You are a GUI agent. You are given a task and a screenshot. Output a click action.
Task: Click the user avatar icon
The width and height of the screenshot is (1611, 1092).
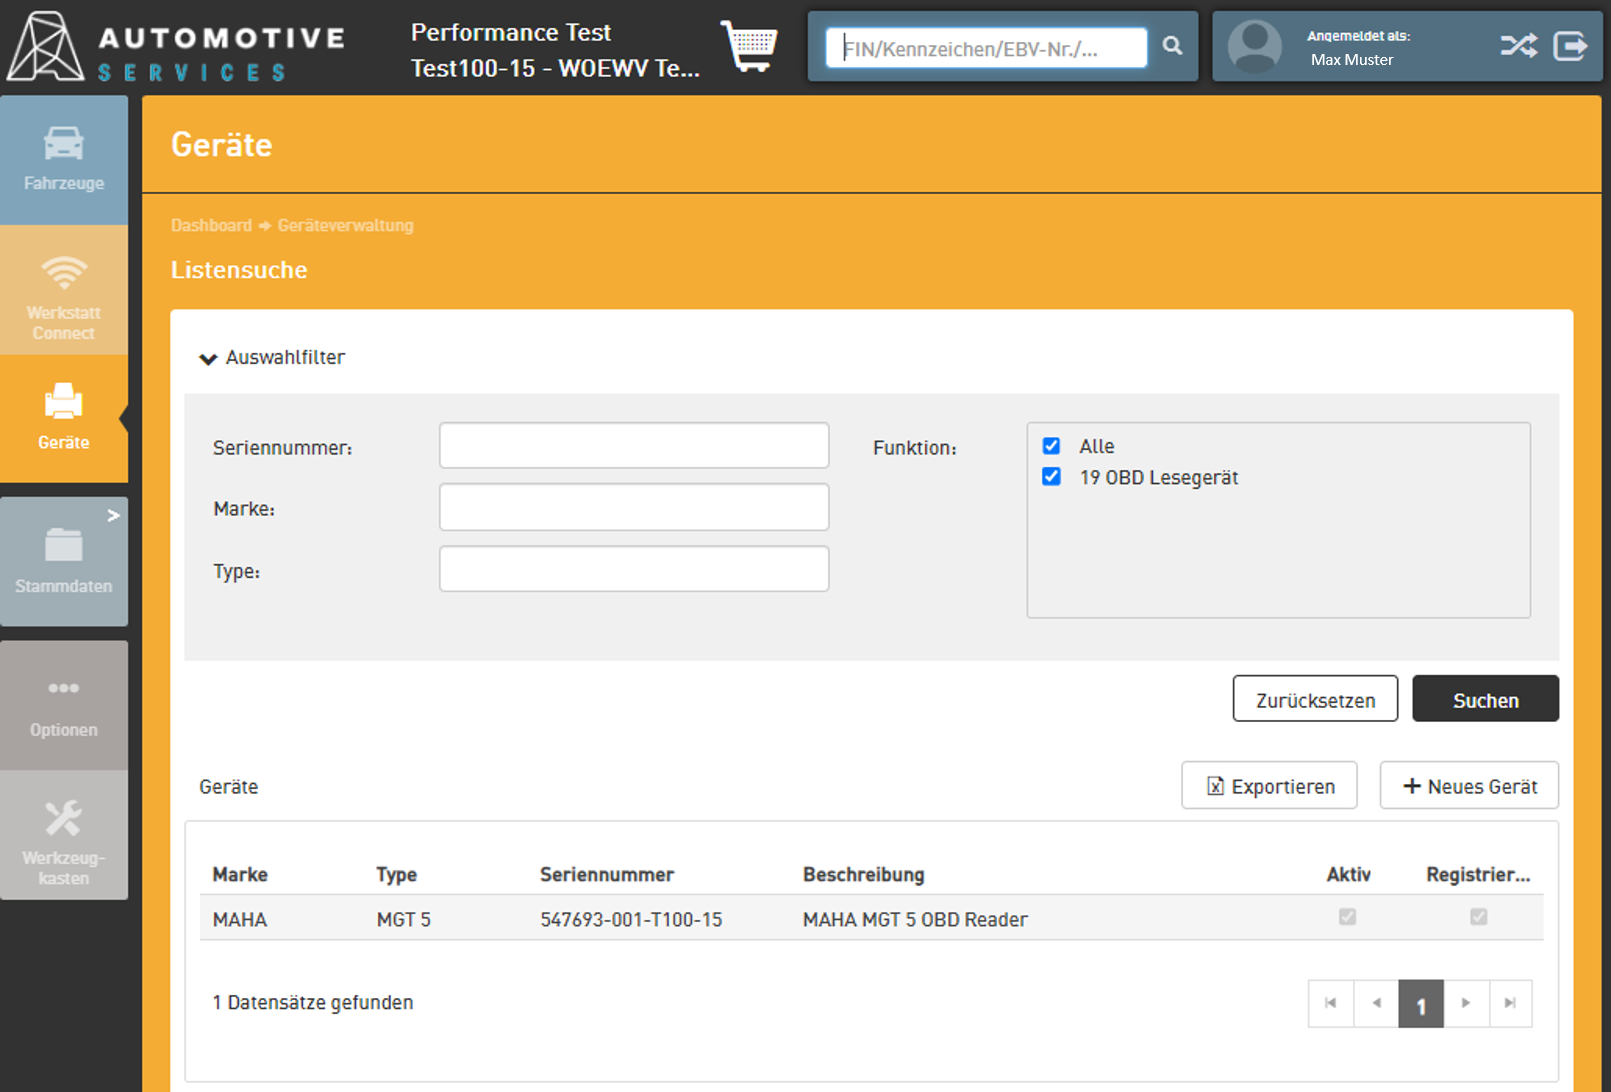tap(1254, 46)
